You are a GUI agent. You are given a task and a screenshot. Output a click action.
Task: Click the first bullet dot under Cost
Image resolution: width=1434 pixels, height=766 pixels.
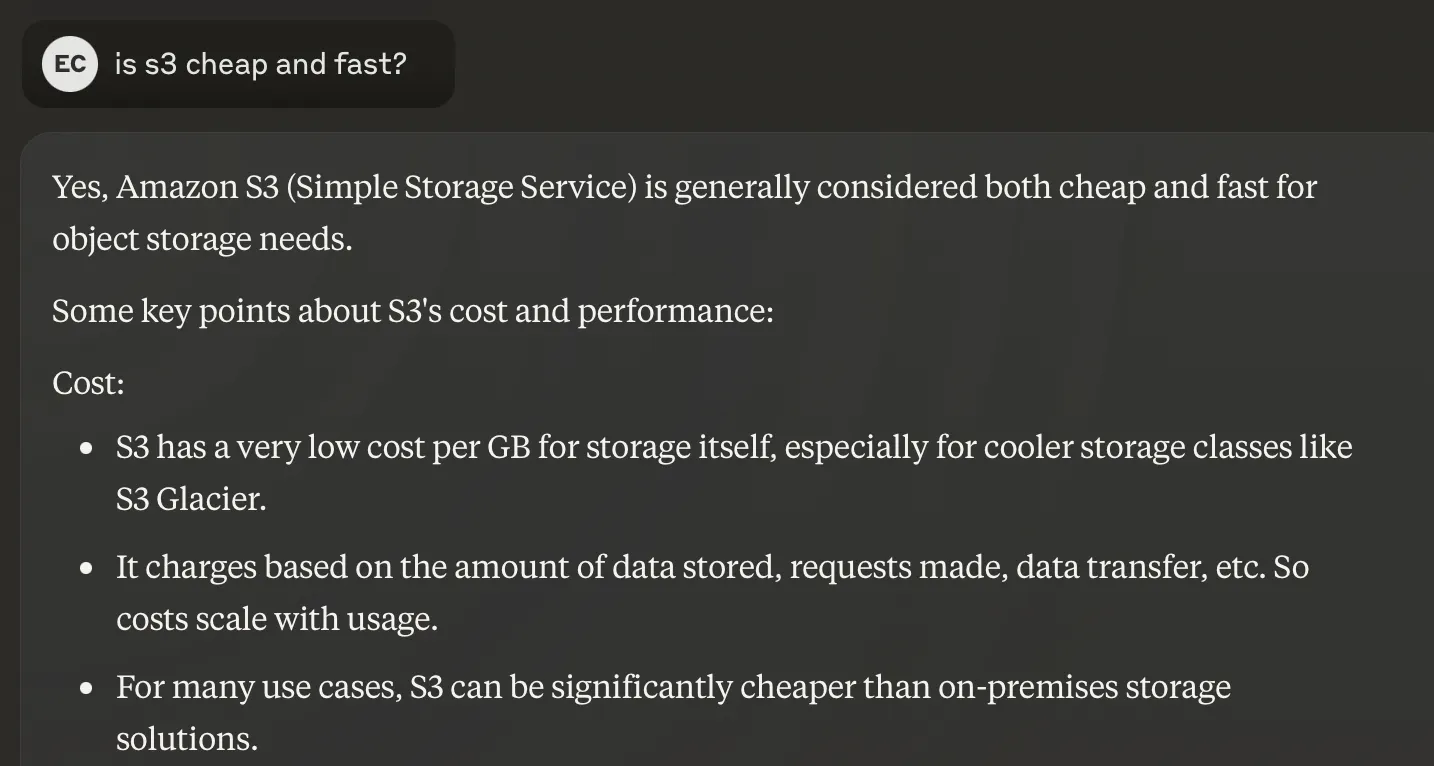pos(87,447)
